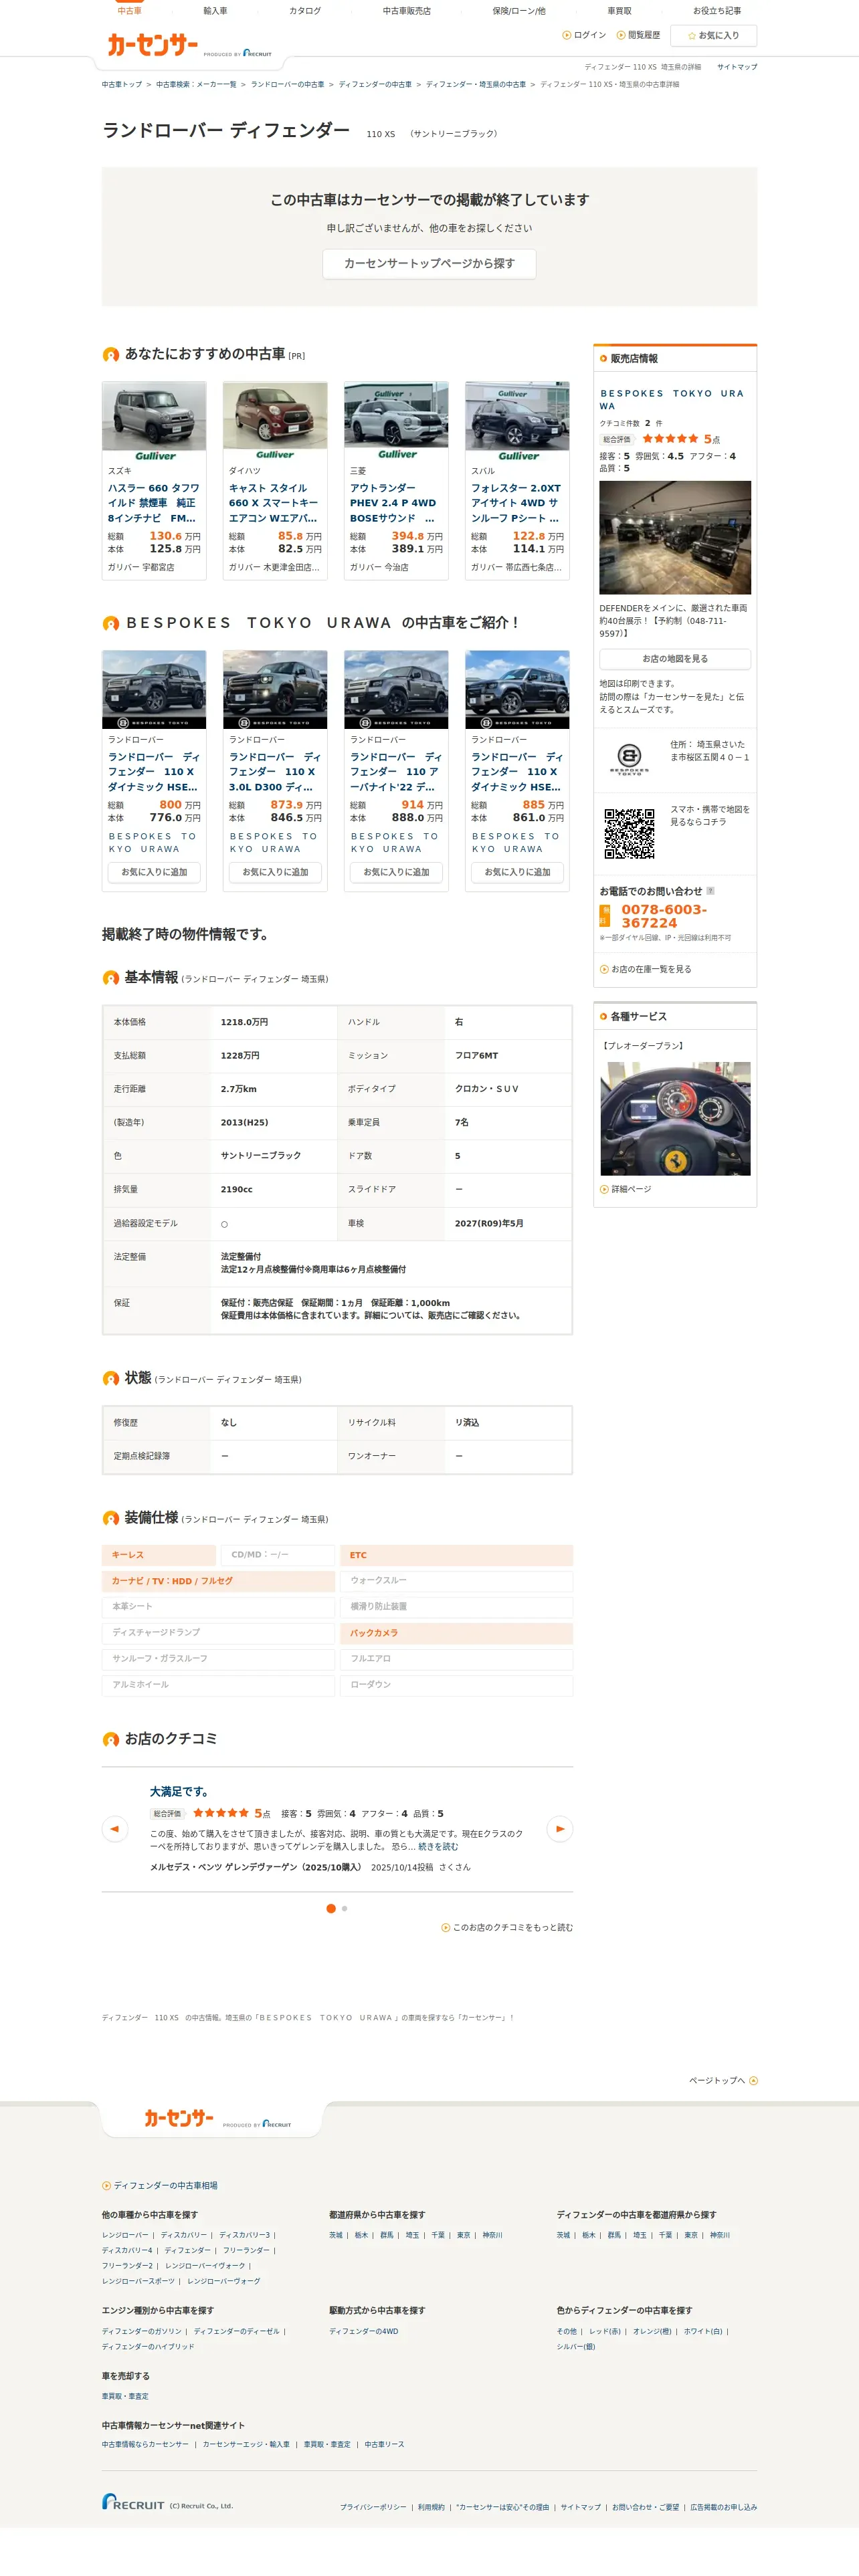Click ページトップへ arrow link
This screenshot has width=859, height=2576.
[723, 2080]
